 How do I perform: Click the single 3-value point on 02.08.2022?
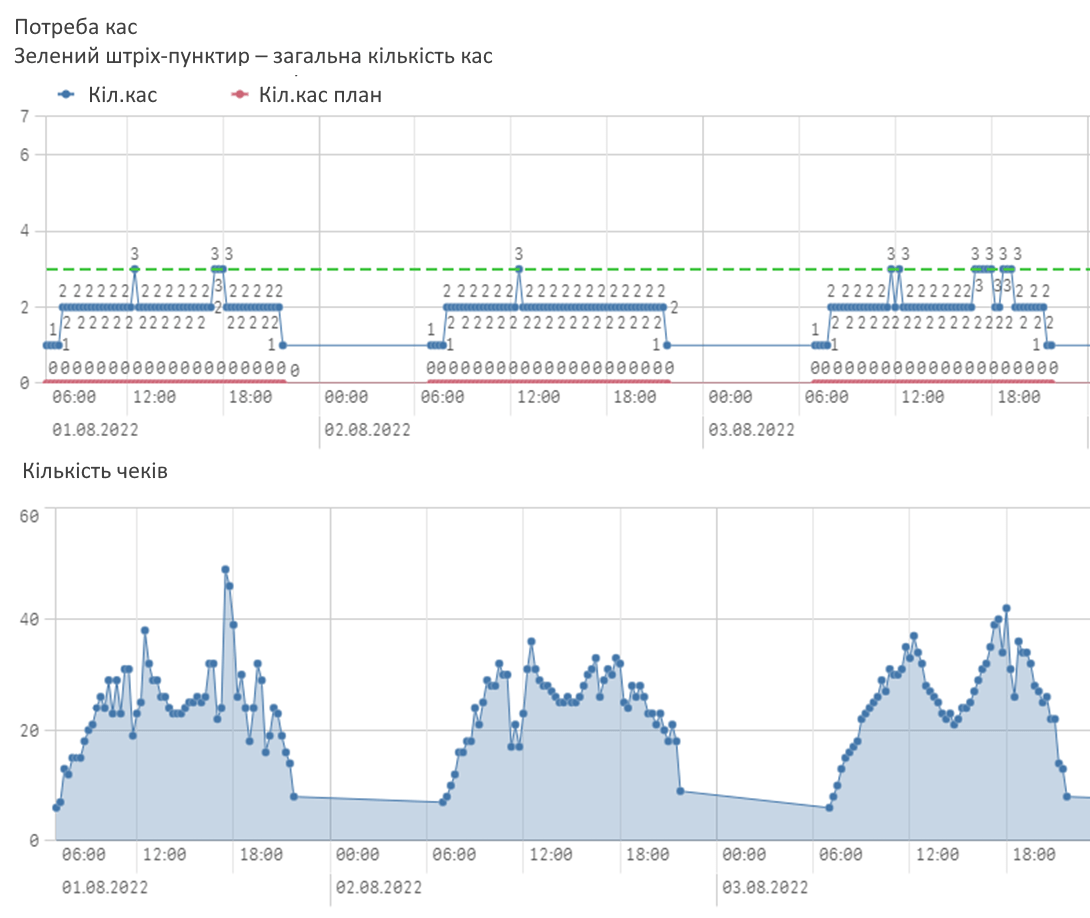(518, 269)
